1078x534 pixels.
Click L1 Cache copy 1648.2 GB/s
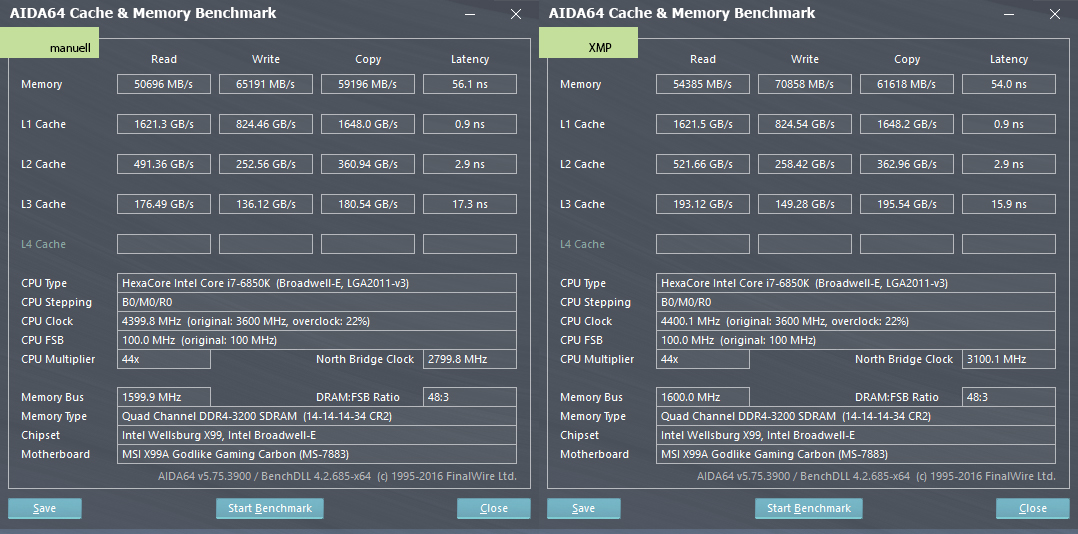(907, 124)
